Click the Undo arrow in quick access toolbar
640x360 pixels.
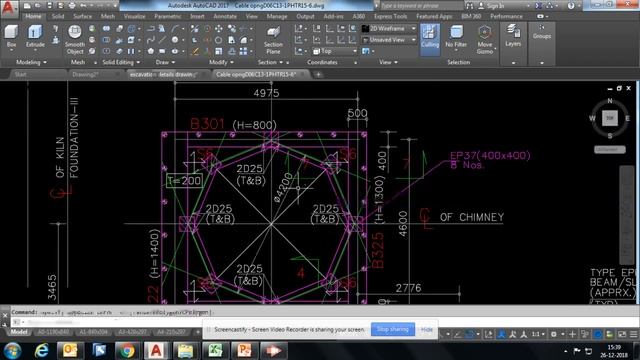click(83, 6)
